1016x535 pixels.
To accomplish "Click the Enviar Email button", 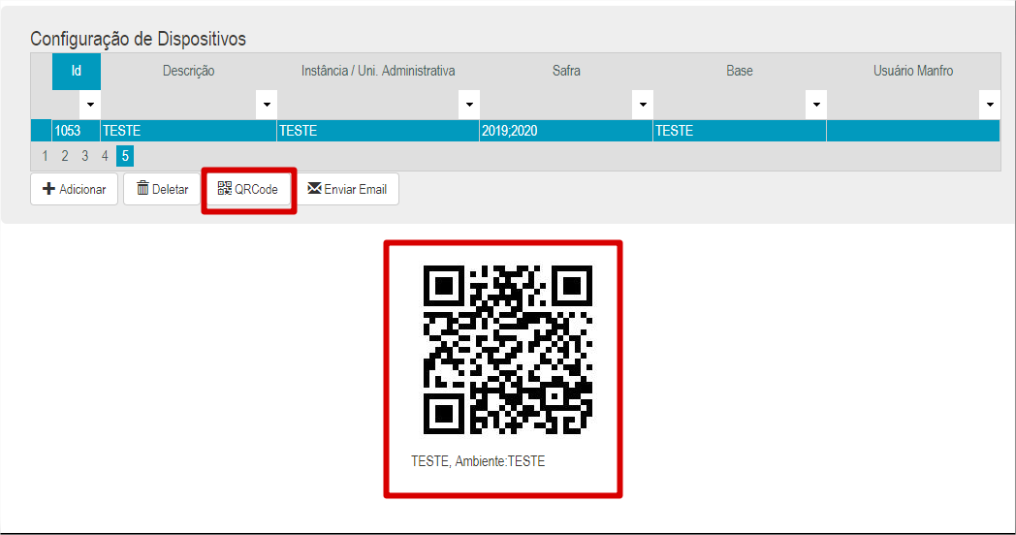I will [347, 189].
